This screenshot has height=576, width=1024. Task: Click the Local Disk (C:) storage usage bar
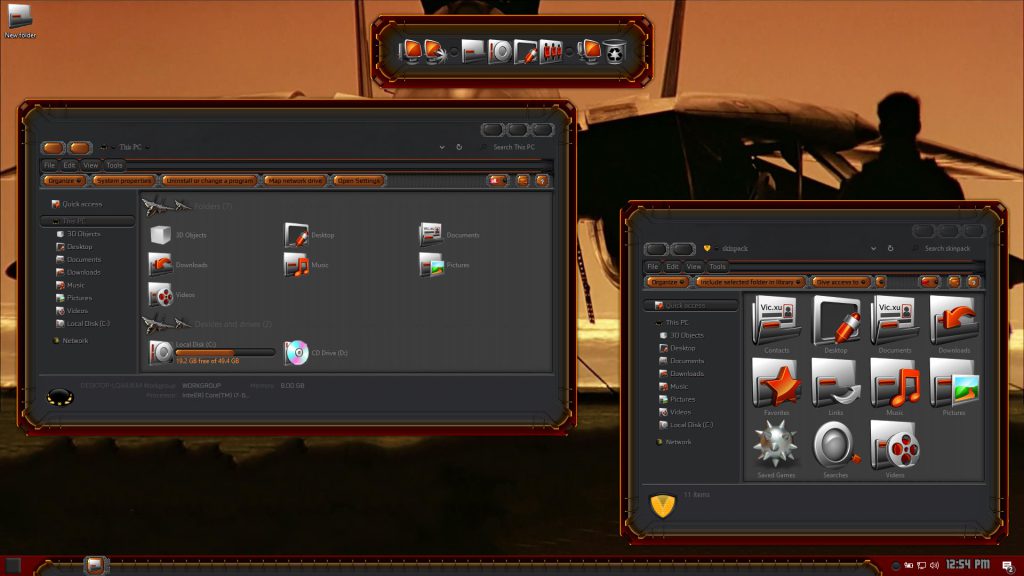pos(225,352)
